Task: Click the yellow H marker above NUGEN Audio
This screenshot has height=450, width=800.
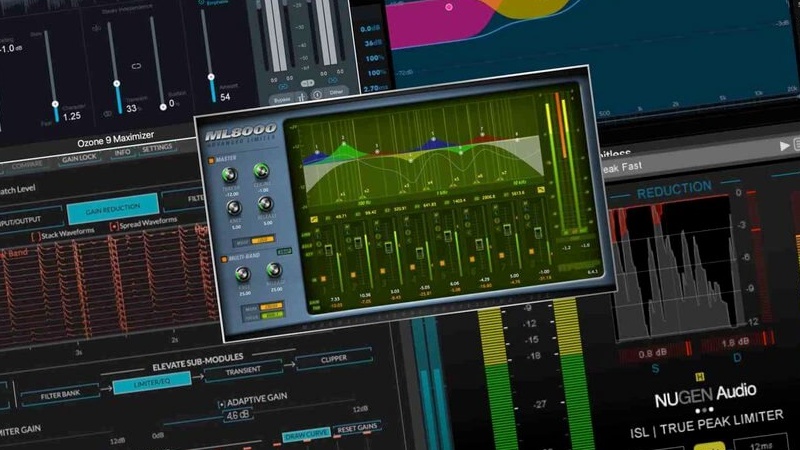Action: pos(700,377)
